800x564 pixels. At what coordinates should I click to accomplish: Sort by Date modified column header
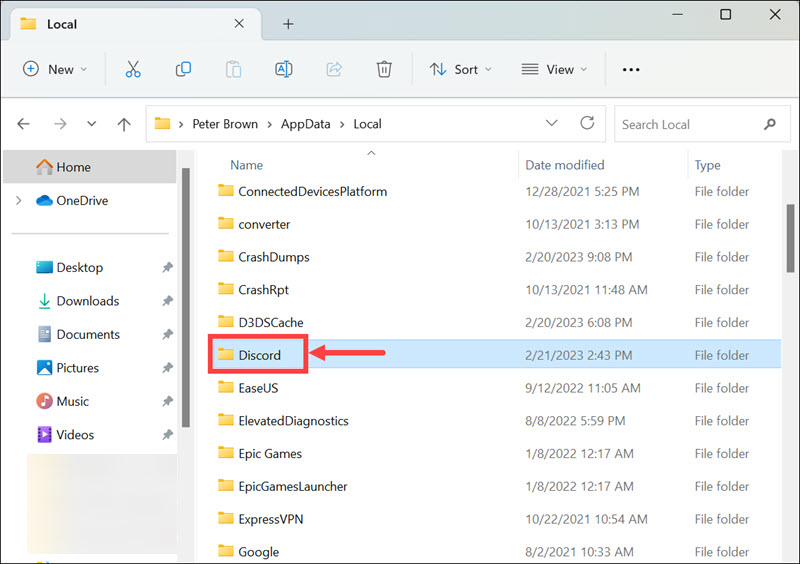point(565,165)
